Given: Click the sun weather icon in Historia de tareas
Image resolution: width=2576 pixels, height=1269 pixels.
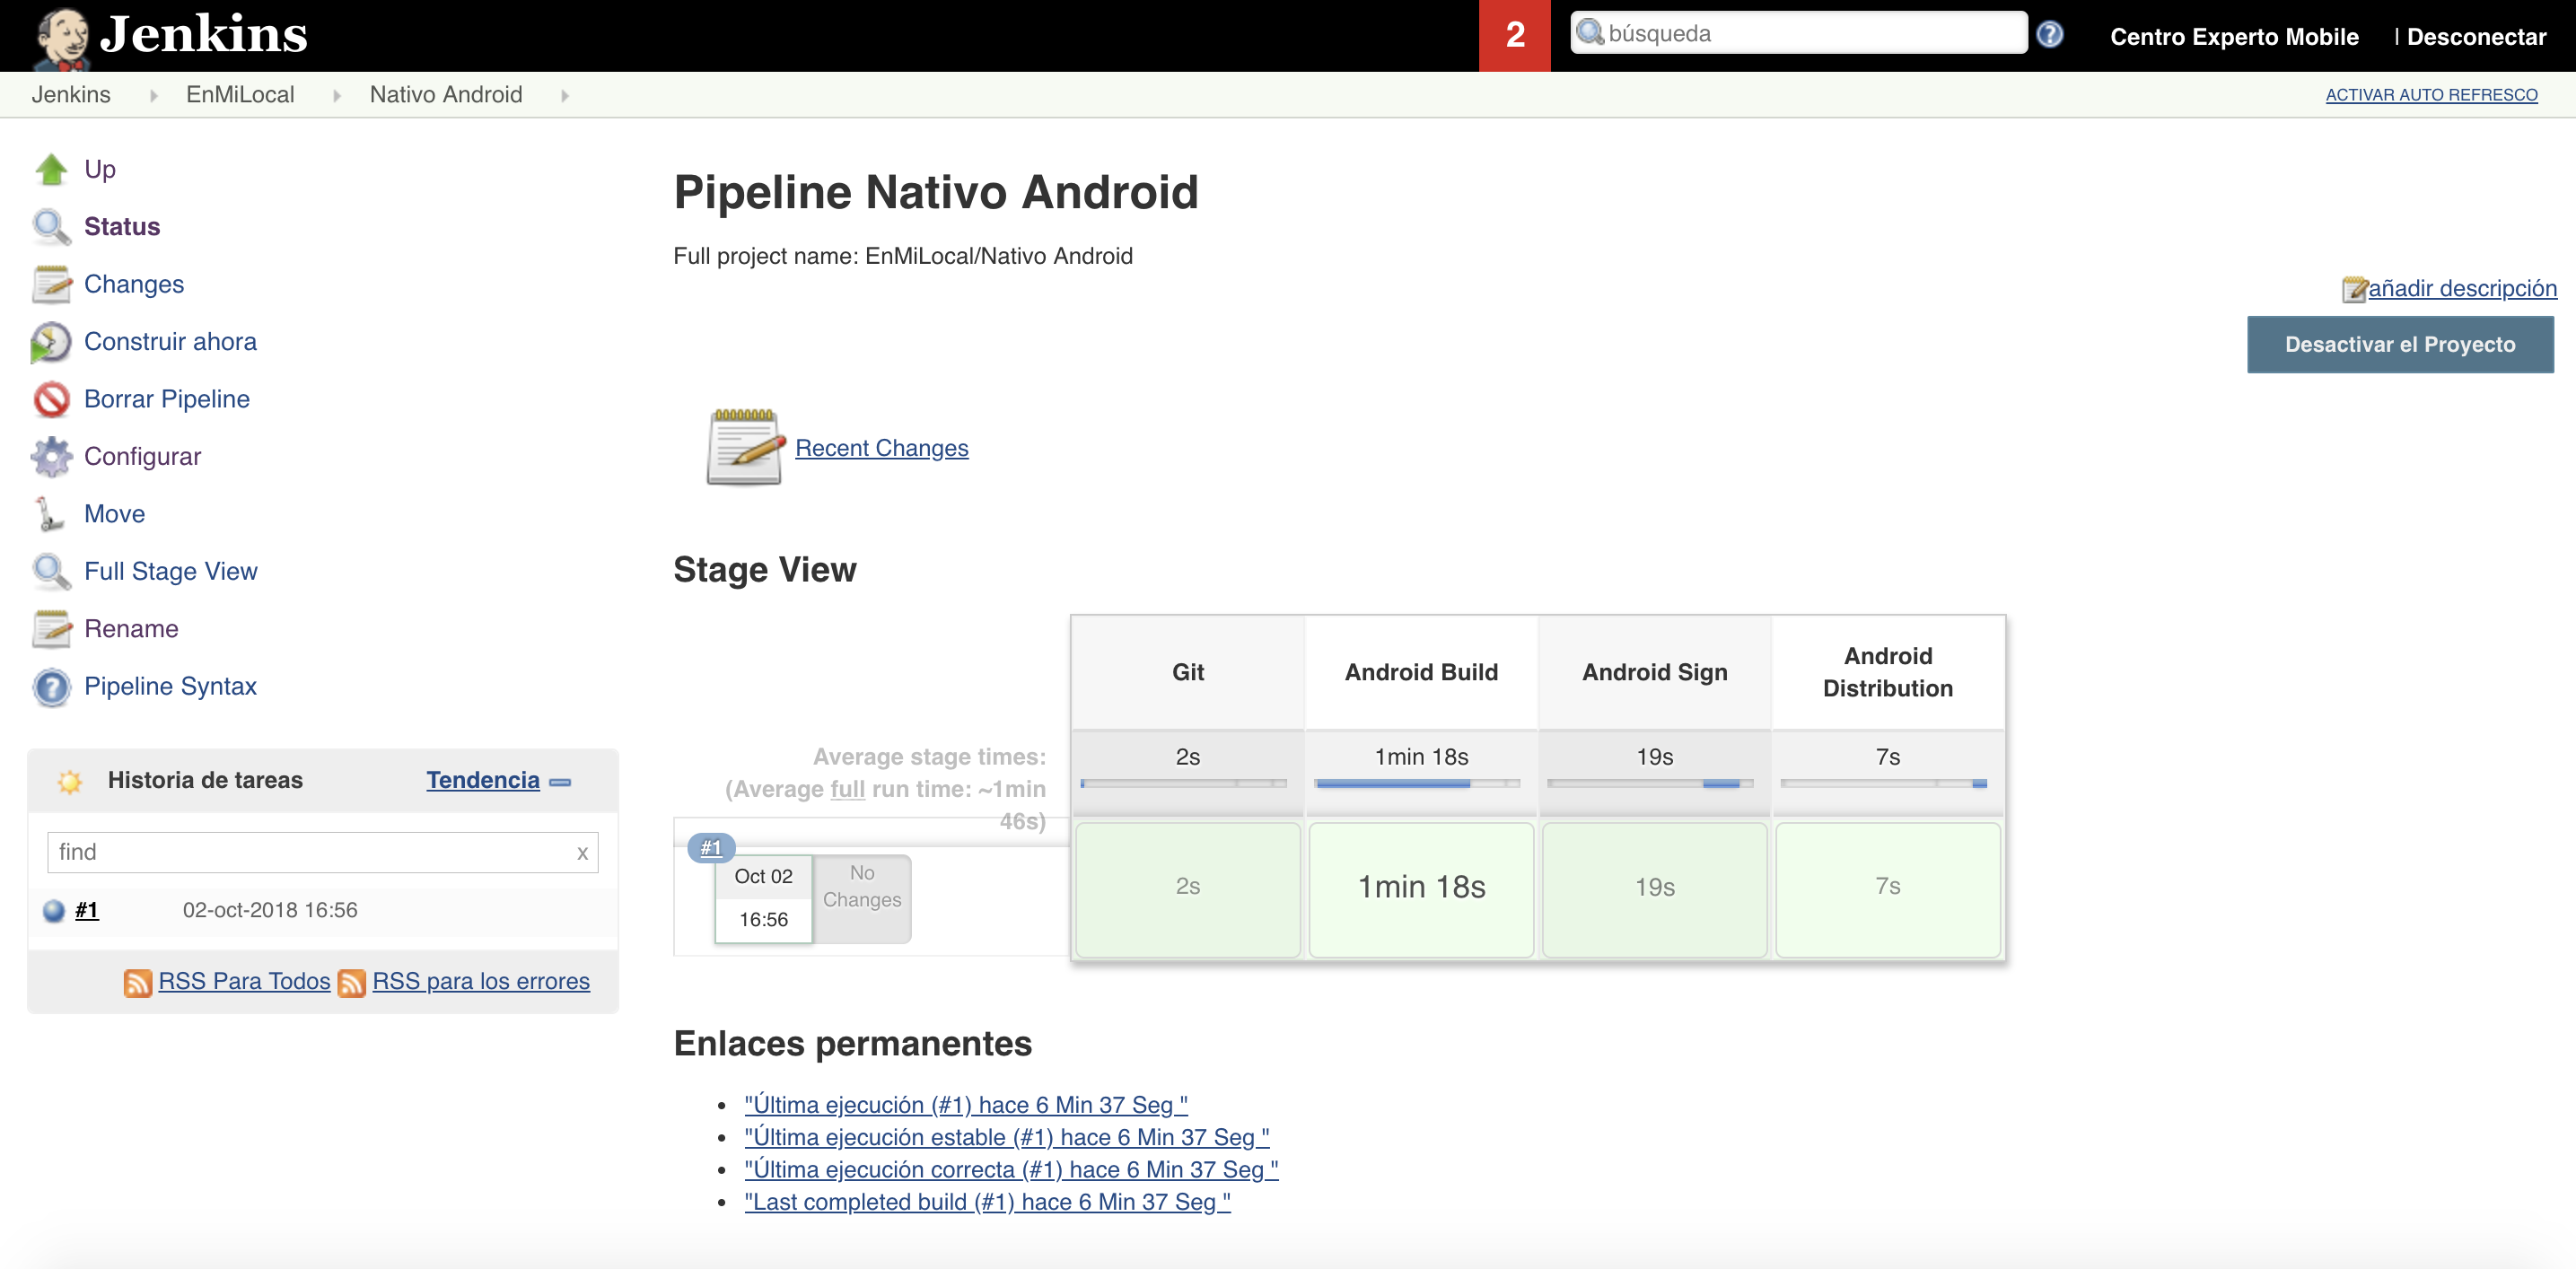Looking at the screenshot, I should 70,781.
